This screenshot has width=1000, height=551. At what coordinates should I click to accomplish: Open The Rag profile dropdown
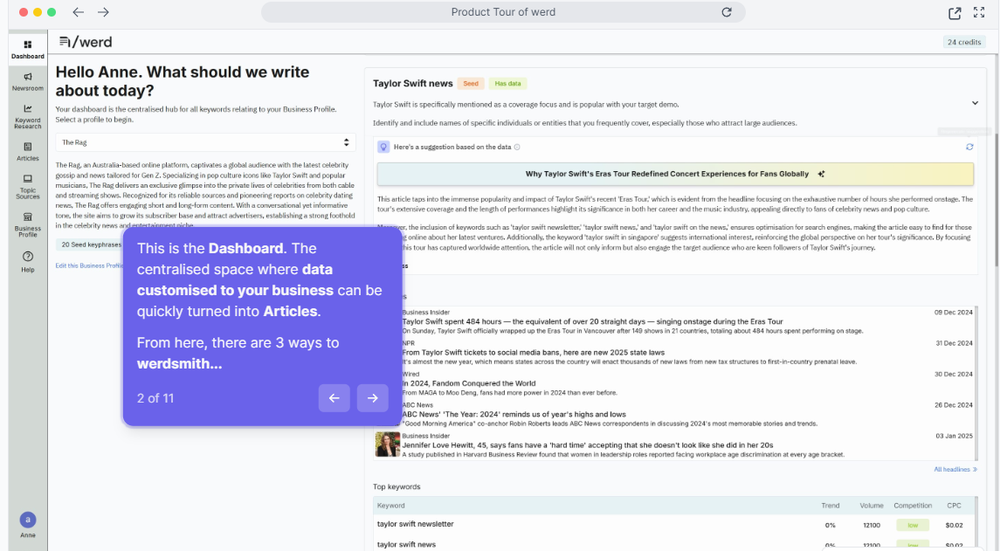click(205, 142)
